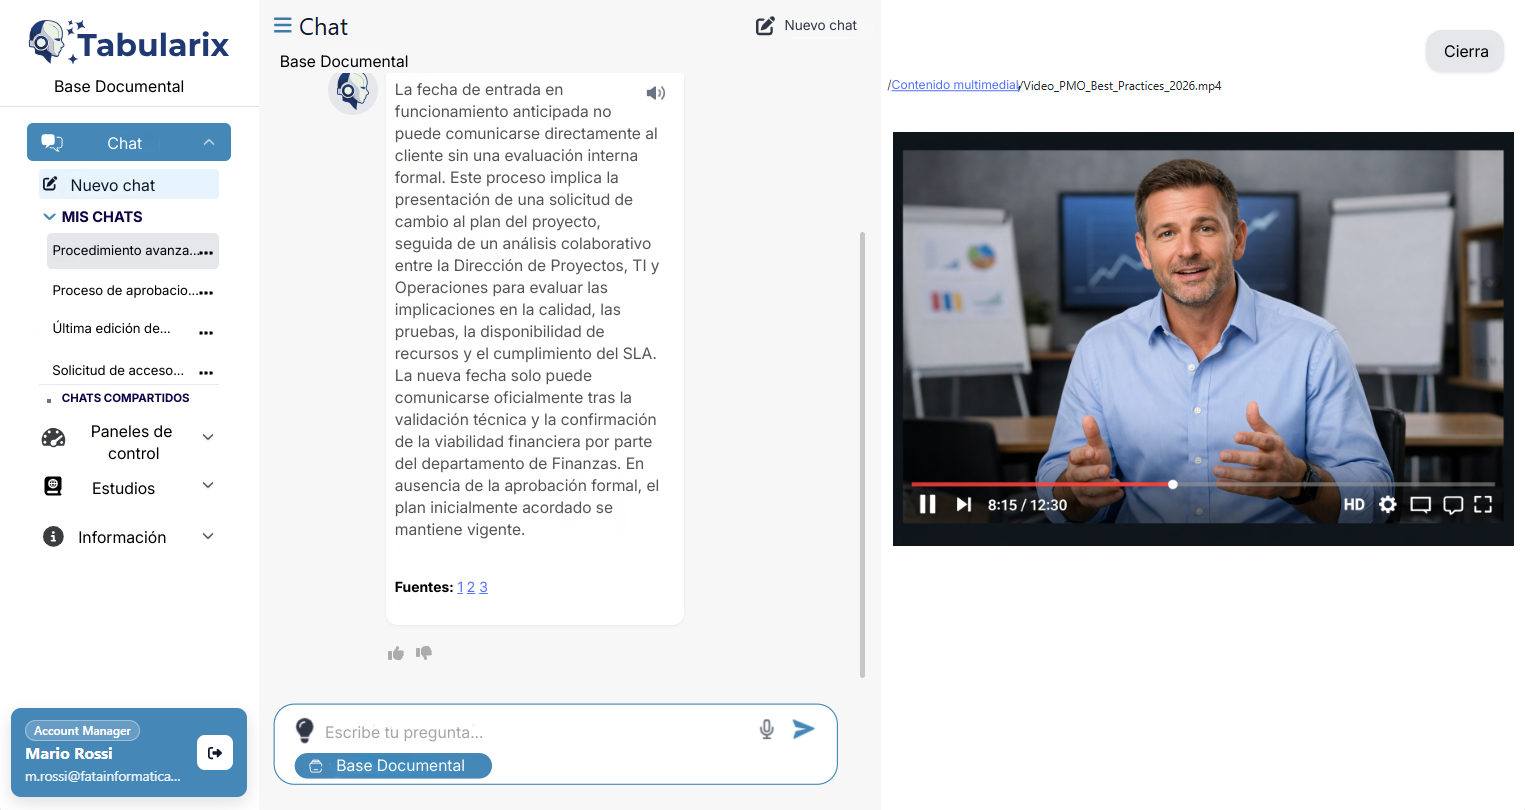Viewport: 1525px width, 810px height.
Task: Pause the video playback
Action: tap(927, 504)
